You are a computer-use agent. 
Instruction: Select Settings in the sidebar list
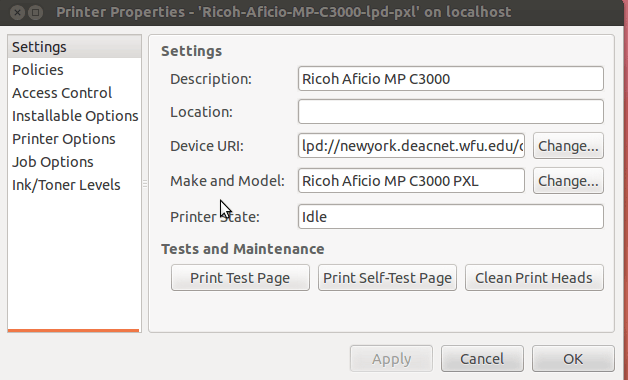(74, 47)
